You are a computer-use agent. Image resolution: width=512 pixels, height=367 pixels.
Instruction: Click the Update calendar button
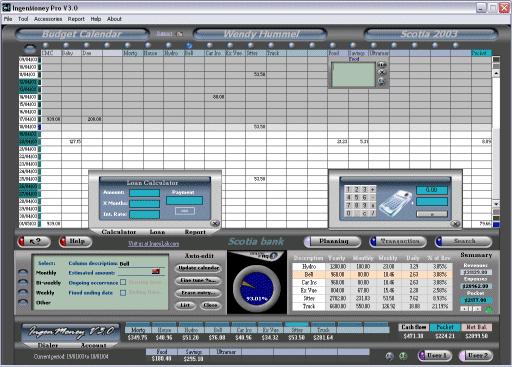coord(198,268)
